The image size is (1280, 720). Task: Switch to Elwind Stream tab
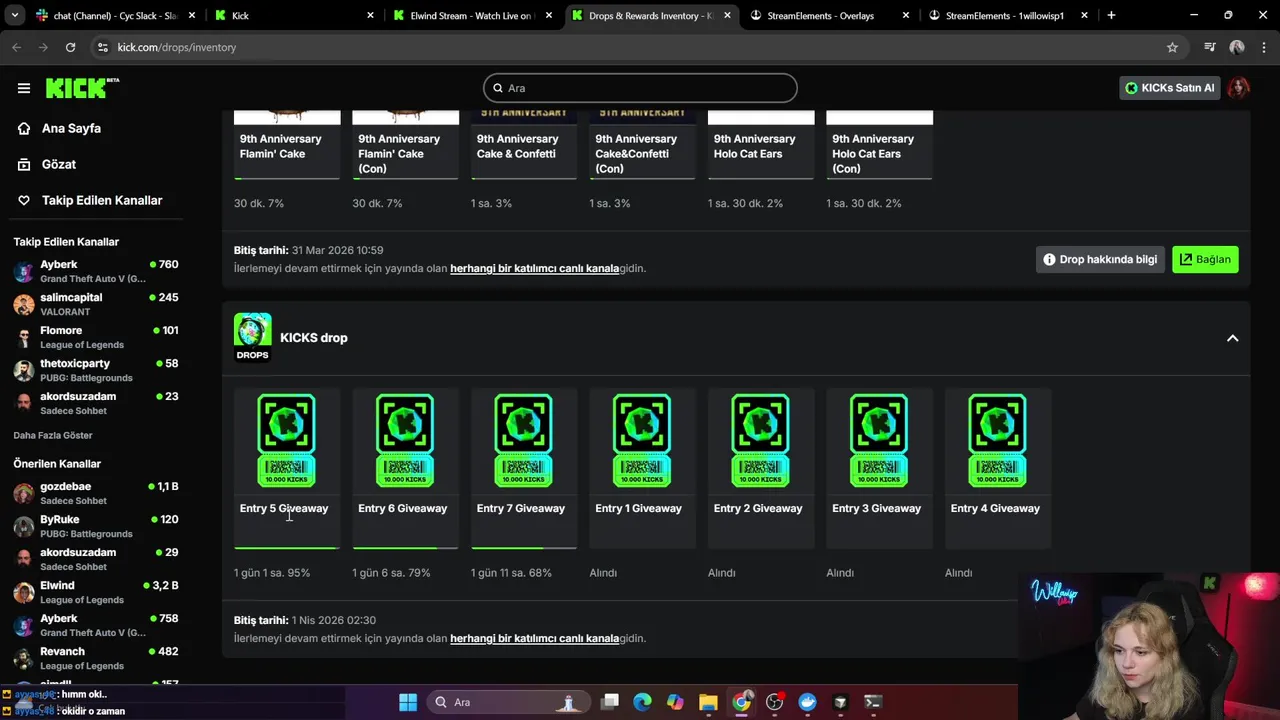point(470,15)
